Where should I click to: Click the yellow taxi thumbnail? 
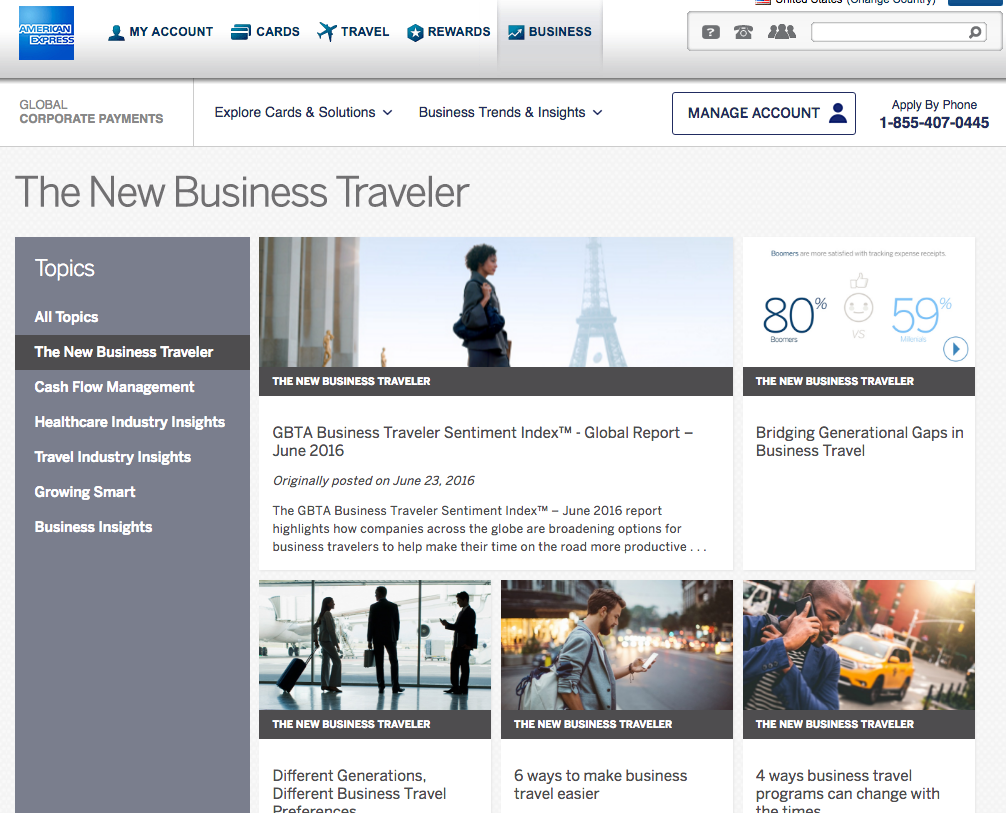tap(858, 645)
